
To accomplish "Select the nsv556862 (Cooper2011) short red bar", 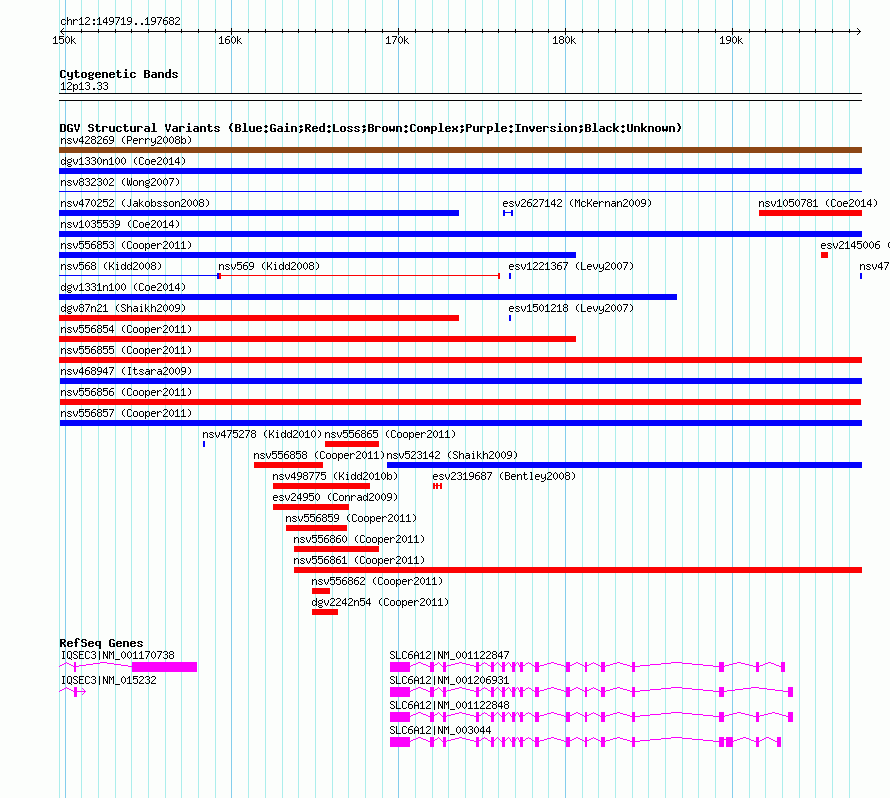I will [321, 591].
